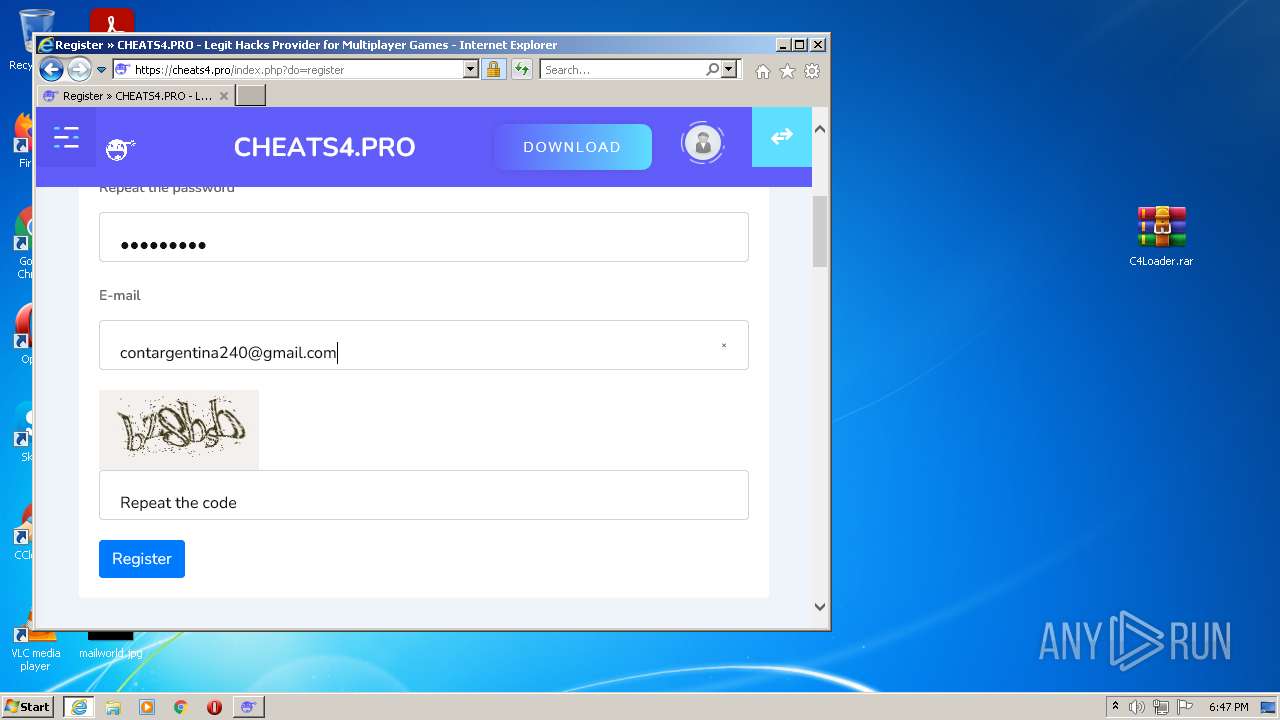Open the recent pages dropdown arrow

tap(101, 70)
